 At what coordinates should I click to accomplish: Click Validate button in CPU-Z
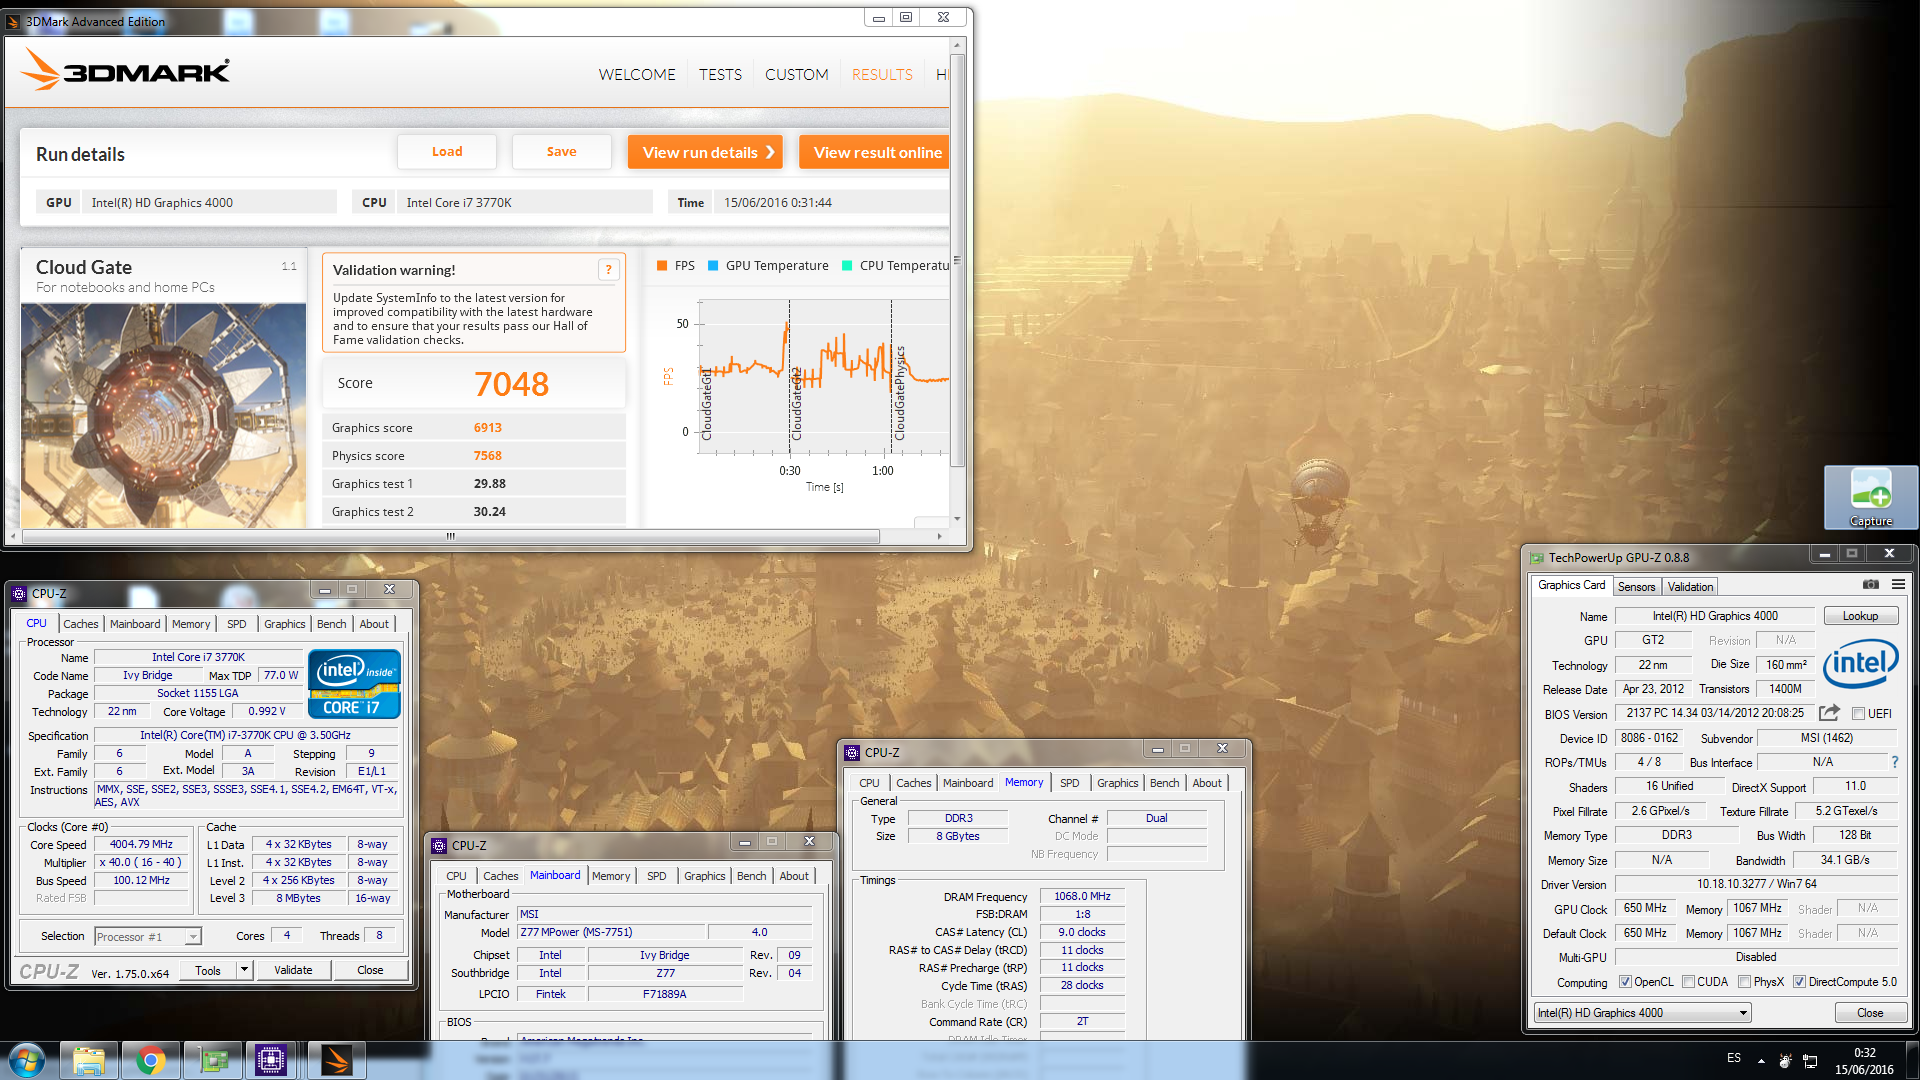click(x=293, y=970)
